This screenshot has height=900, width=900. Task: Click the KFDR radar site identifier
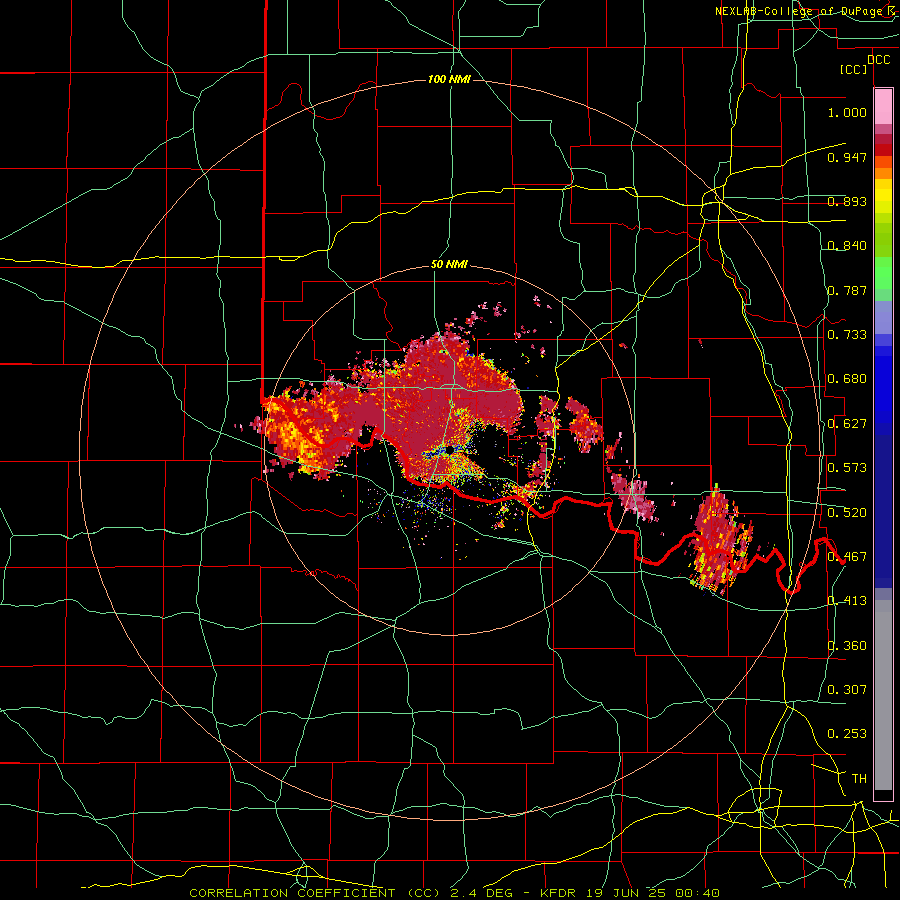(560, 893)
